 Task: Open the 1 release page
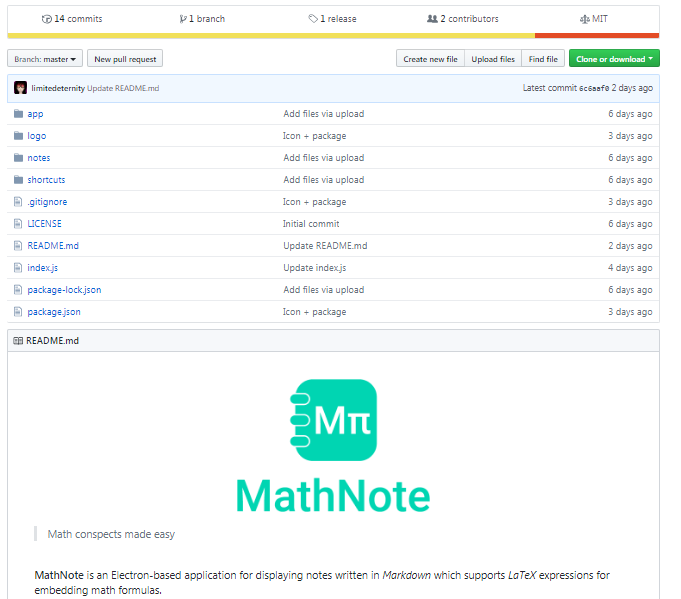[333, 19]
